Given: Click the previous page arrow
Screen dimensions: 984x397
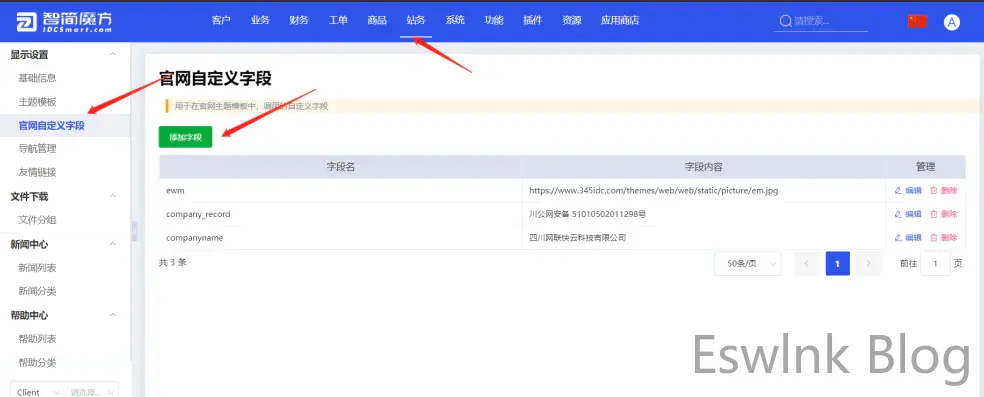Looking at the screenshot, I should pyautogui.click(x=806, y=264).
